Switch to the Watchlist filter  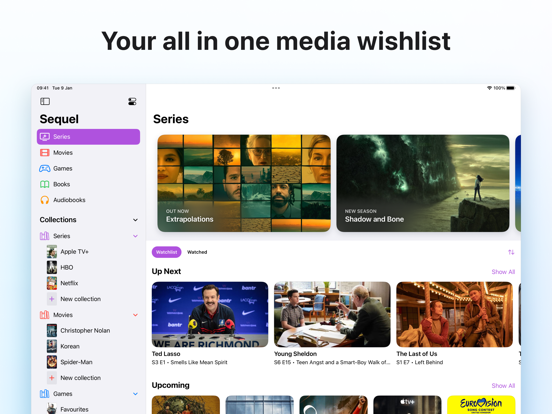(x=167, y=252)
